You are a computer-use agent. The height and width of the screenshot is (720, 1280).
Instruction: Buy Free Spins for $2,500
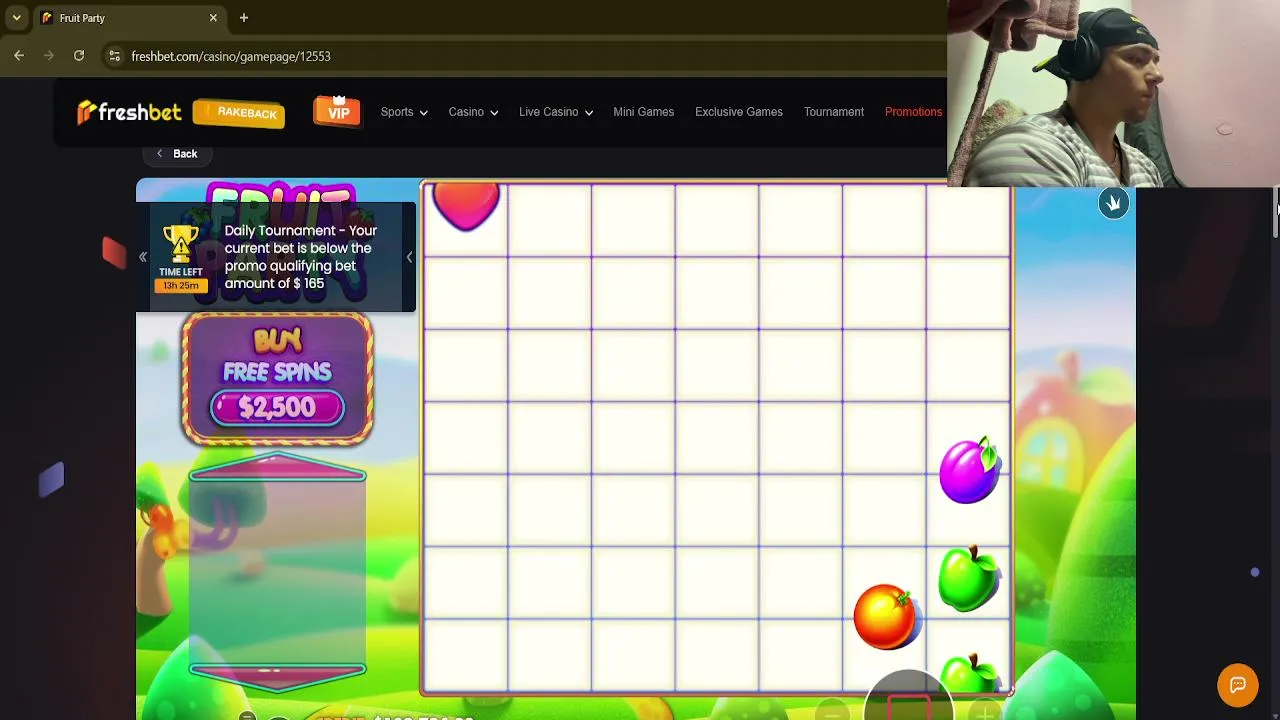tap(277, 379)
